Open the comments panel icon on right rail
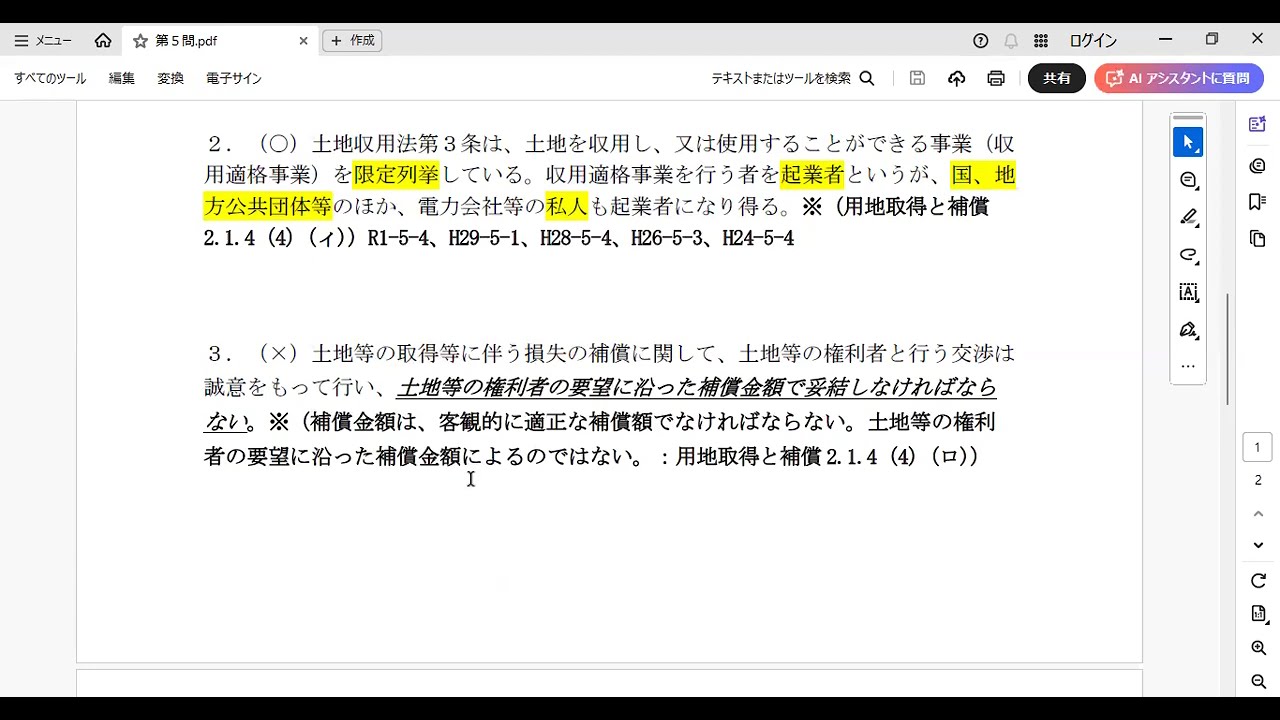This screenshot has height=720, width=1280. [x=1258, y=165]
